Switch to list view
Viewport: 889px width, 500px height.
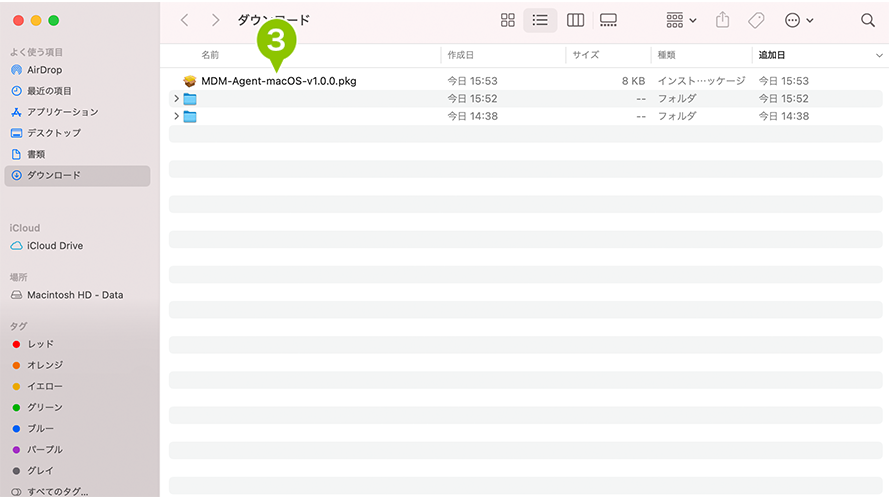[540, 20]
